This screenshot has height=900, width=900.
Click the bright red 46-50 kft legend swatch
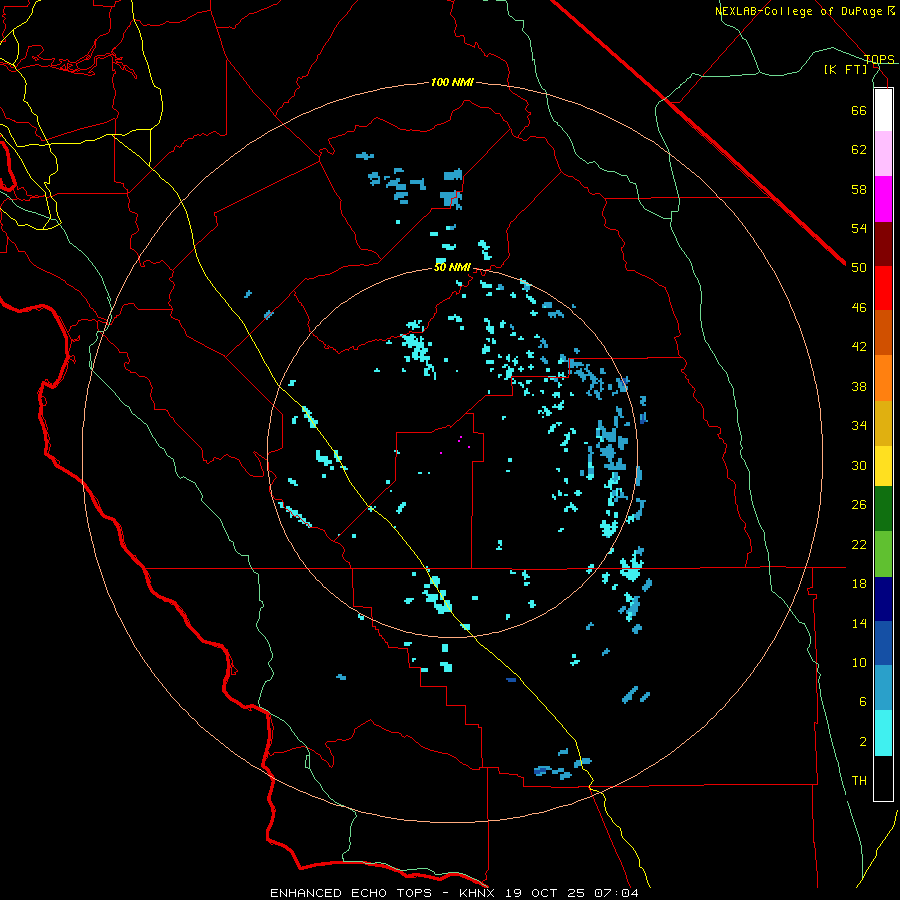883,288
